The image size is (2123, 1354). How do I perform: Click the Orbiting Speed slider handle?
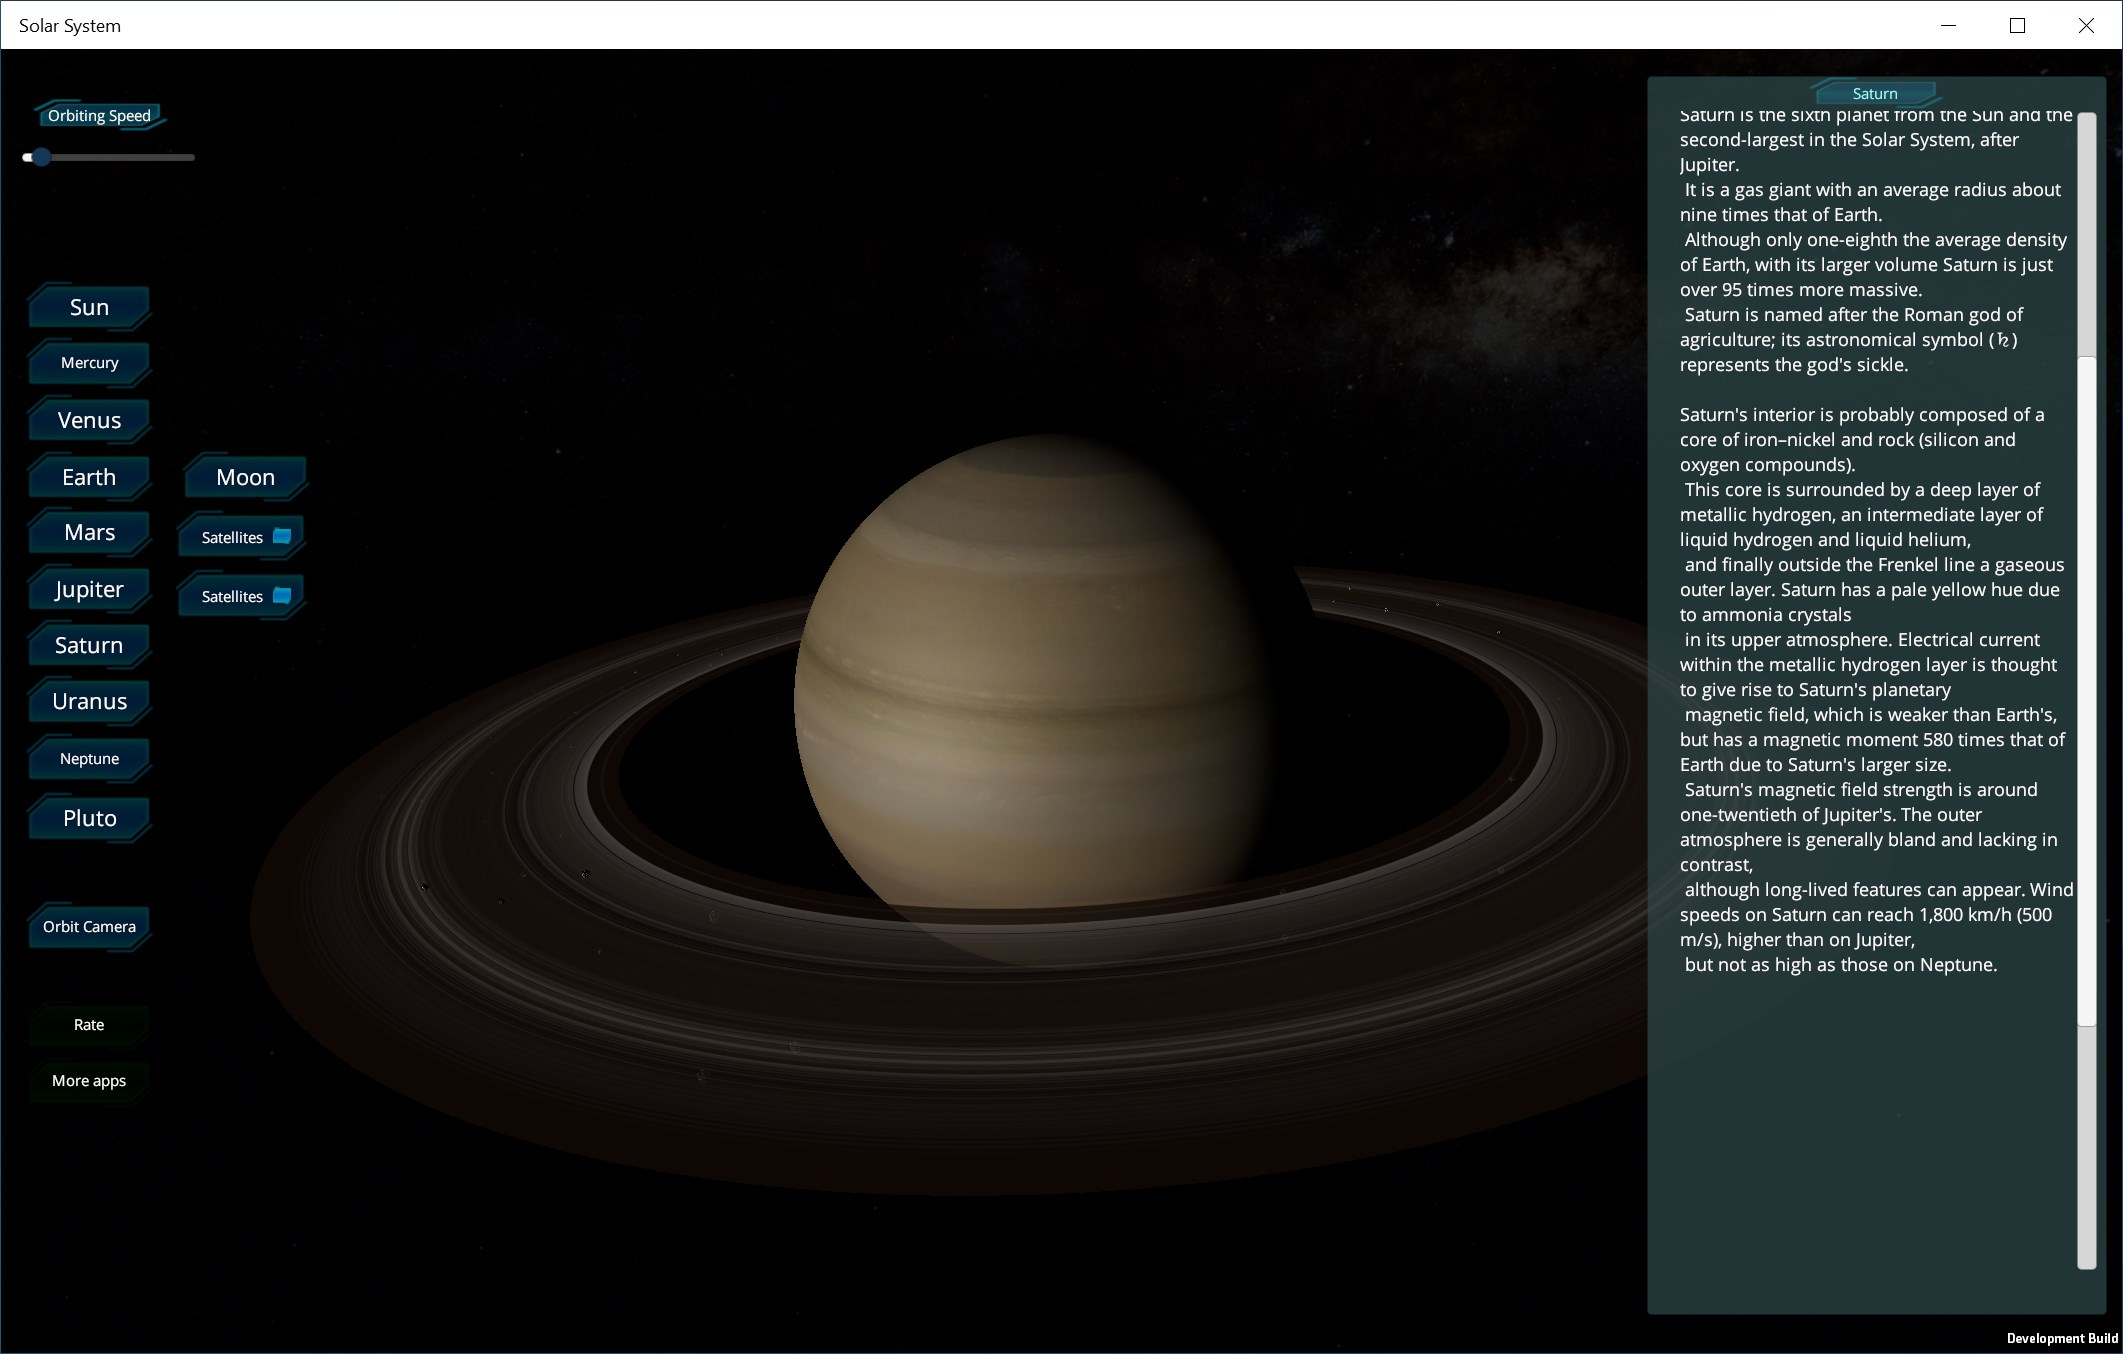(41, 157)
